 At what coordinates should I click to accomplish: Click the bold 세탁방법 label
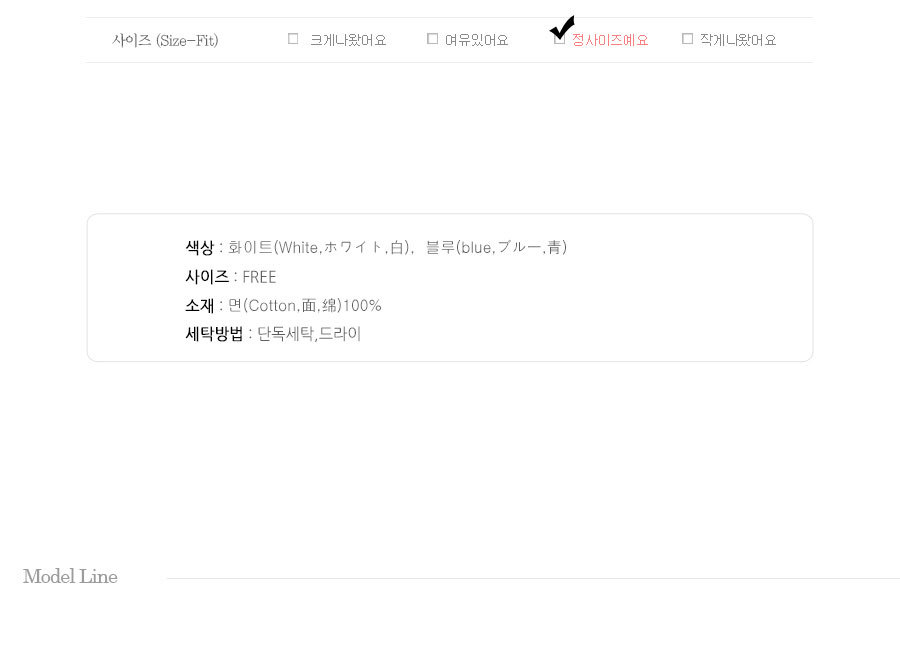pyautogui.click(x=214, y=333)
